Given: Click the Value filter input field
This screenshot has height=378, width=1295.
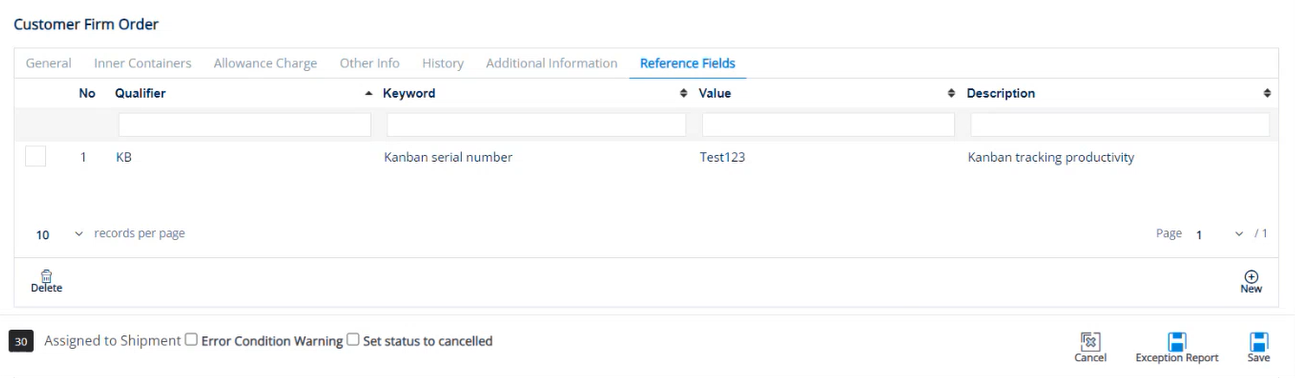Looking at the screenshot, I should (828, 125).
